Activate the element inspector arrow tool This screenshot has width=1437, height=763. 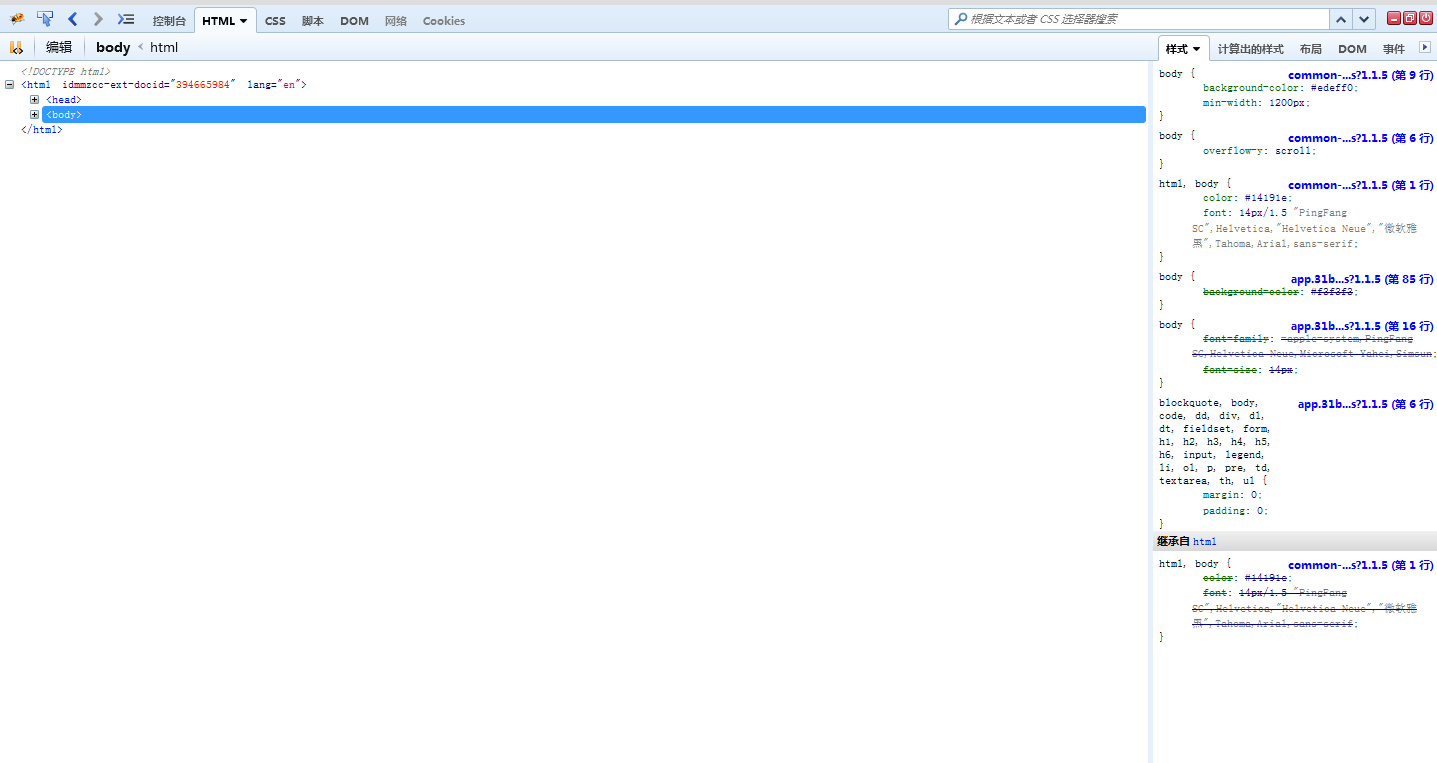coord(45,19)
